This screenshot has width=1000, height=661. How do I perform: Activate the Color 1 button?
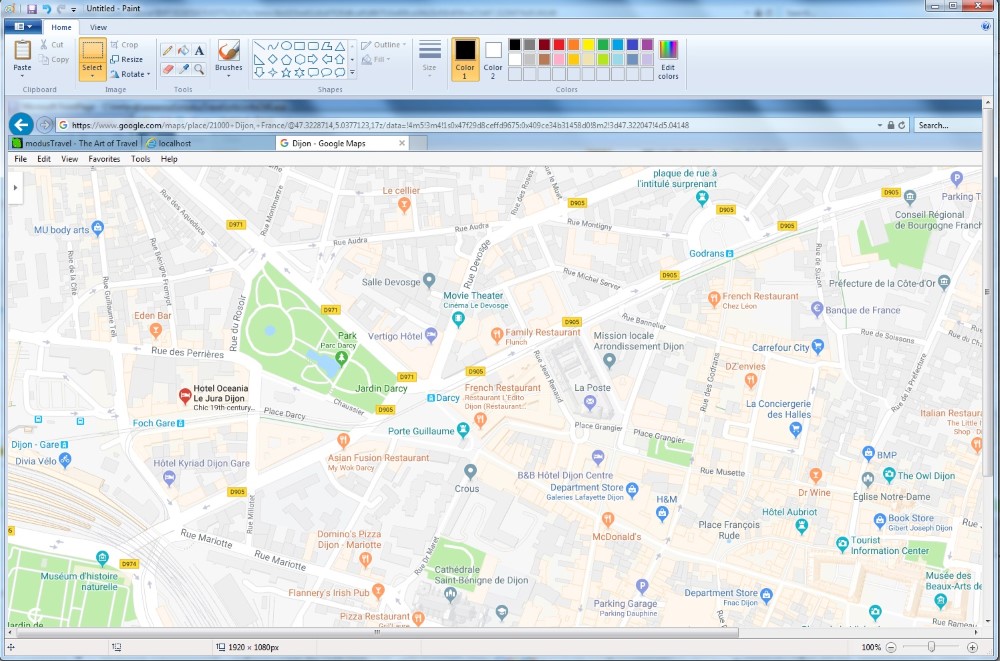click(465, 59)
